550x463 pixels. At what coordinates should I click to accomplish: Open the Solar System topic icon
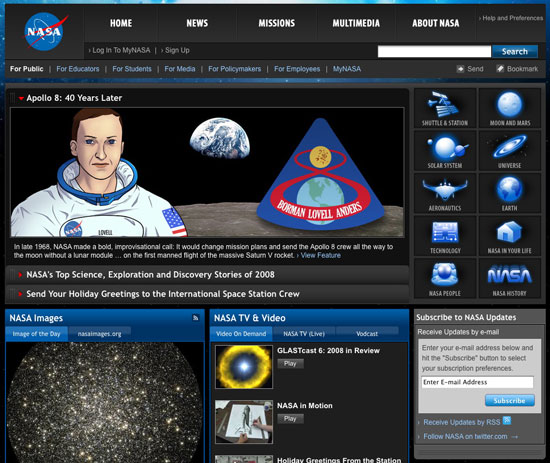(x=445, y=150)
